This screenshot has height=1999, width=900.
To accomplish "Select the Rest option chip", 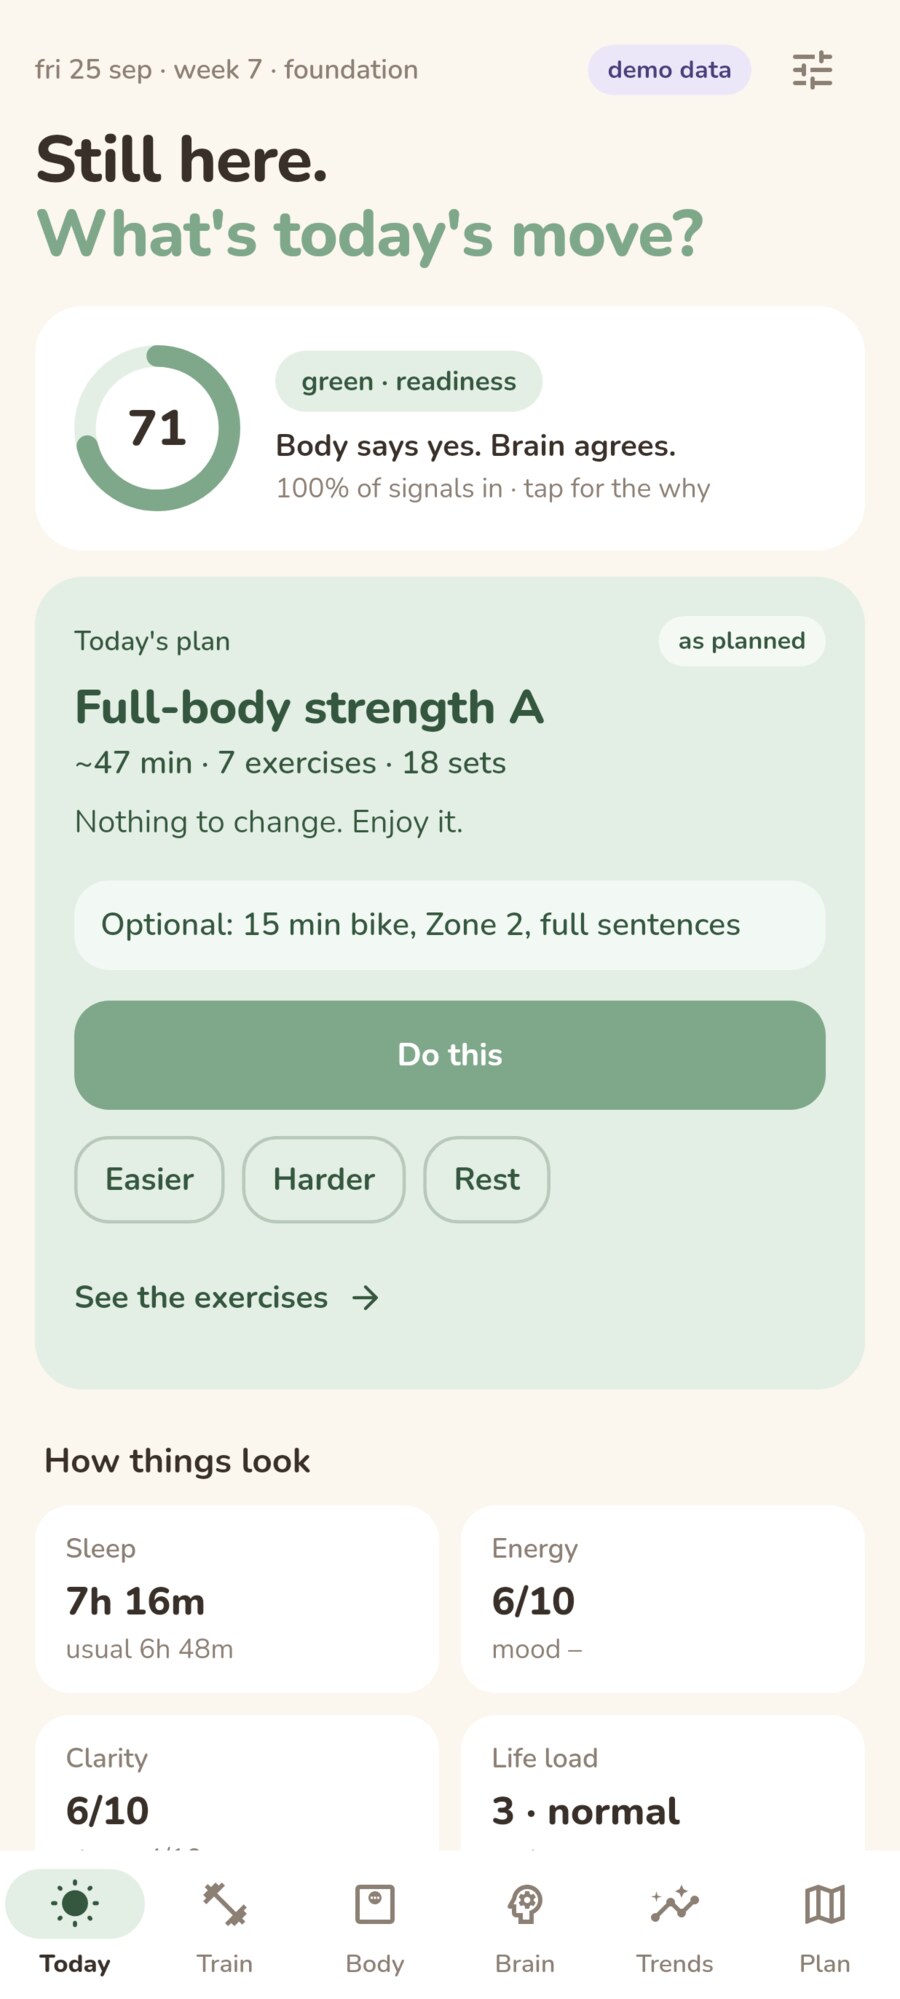I will click(487, 1179).
